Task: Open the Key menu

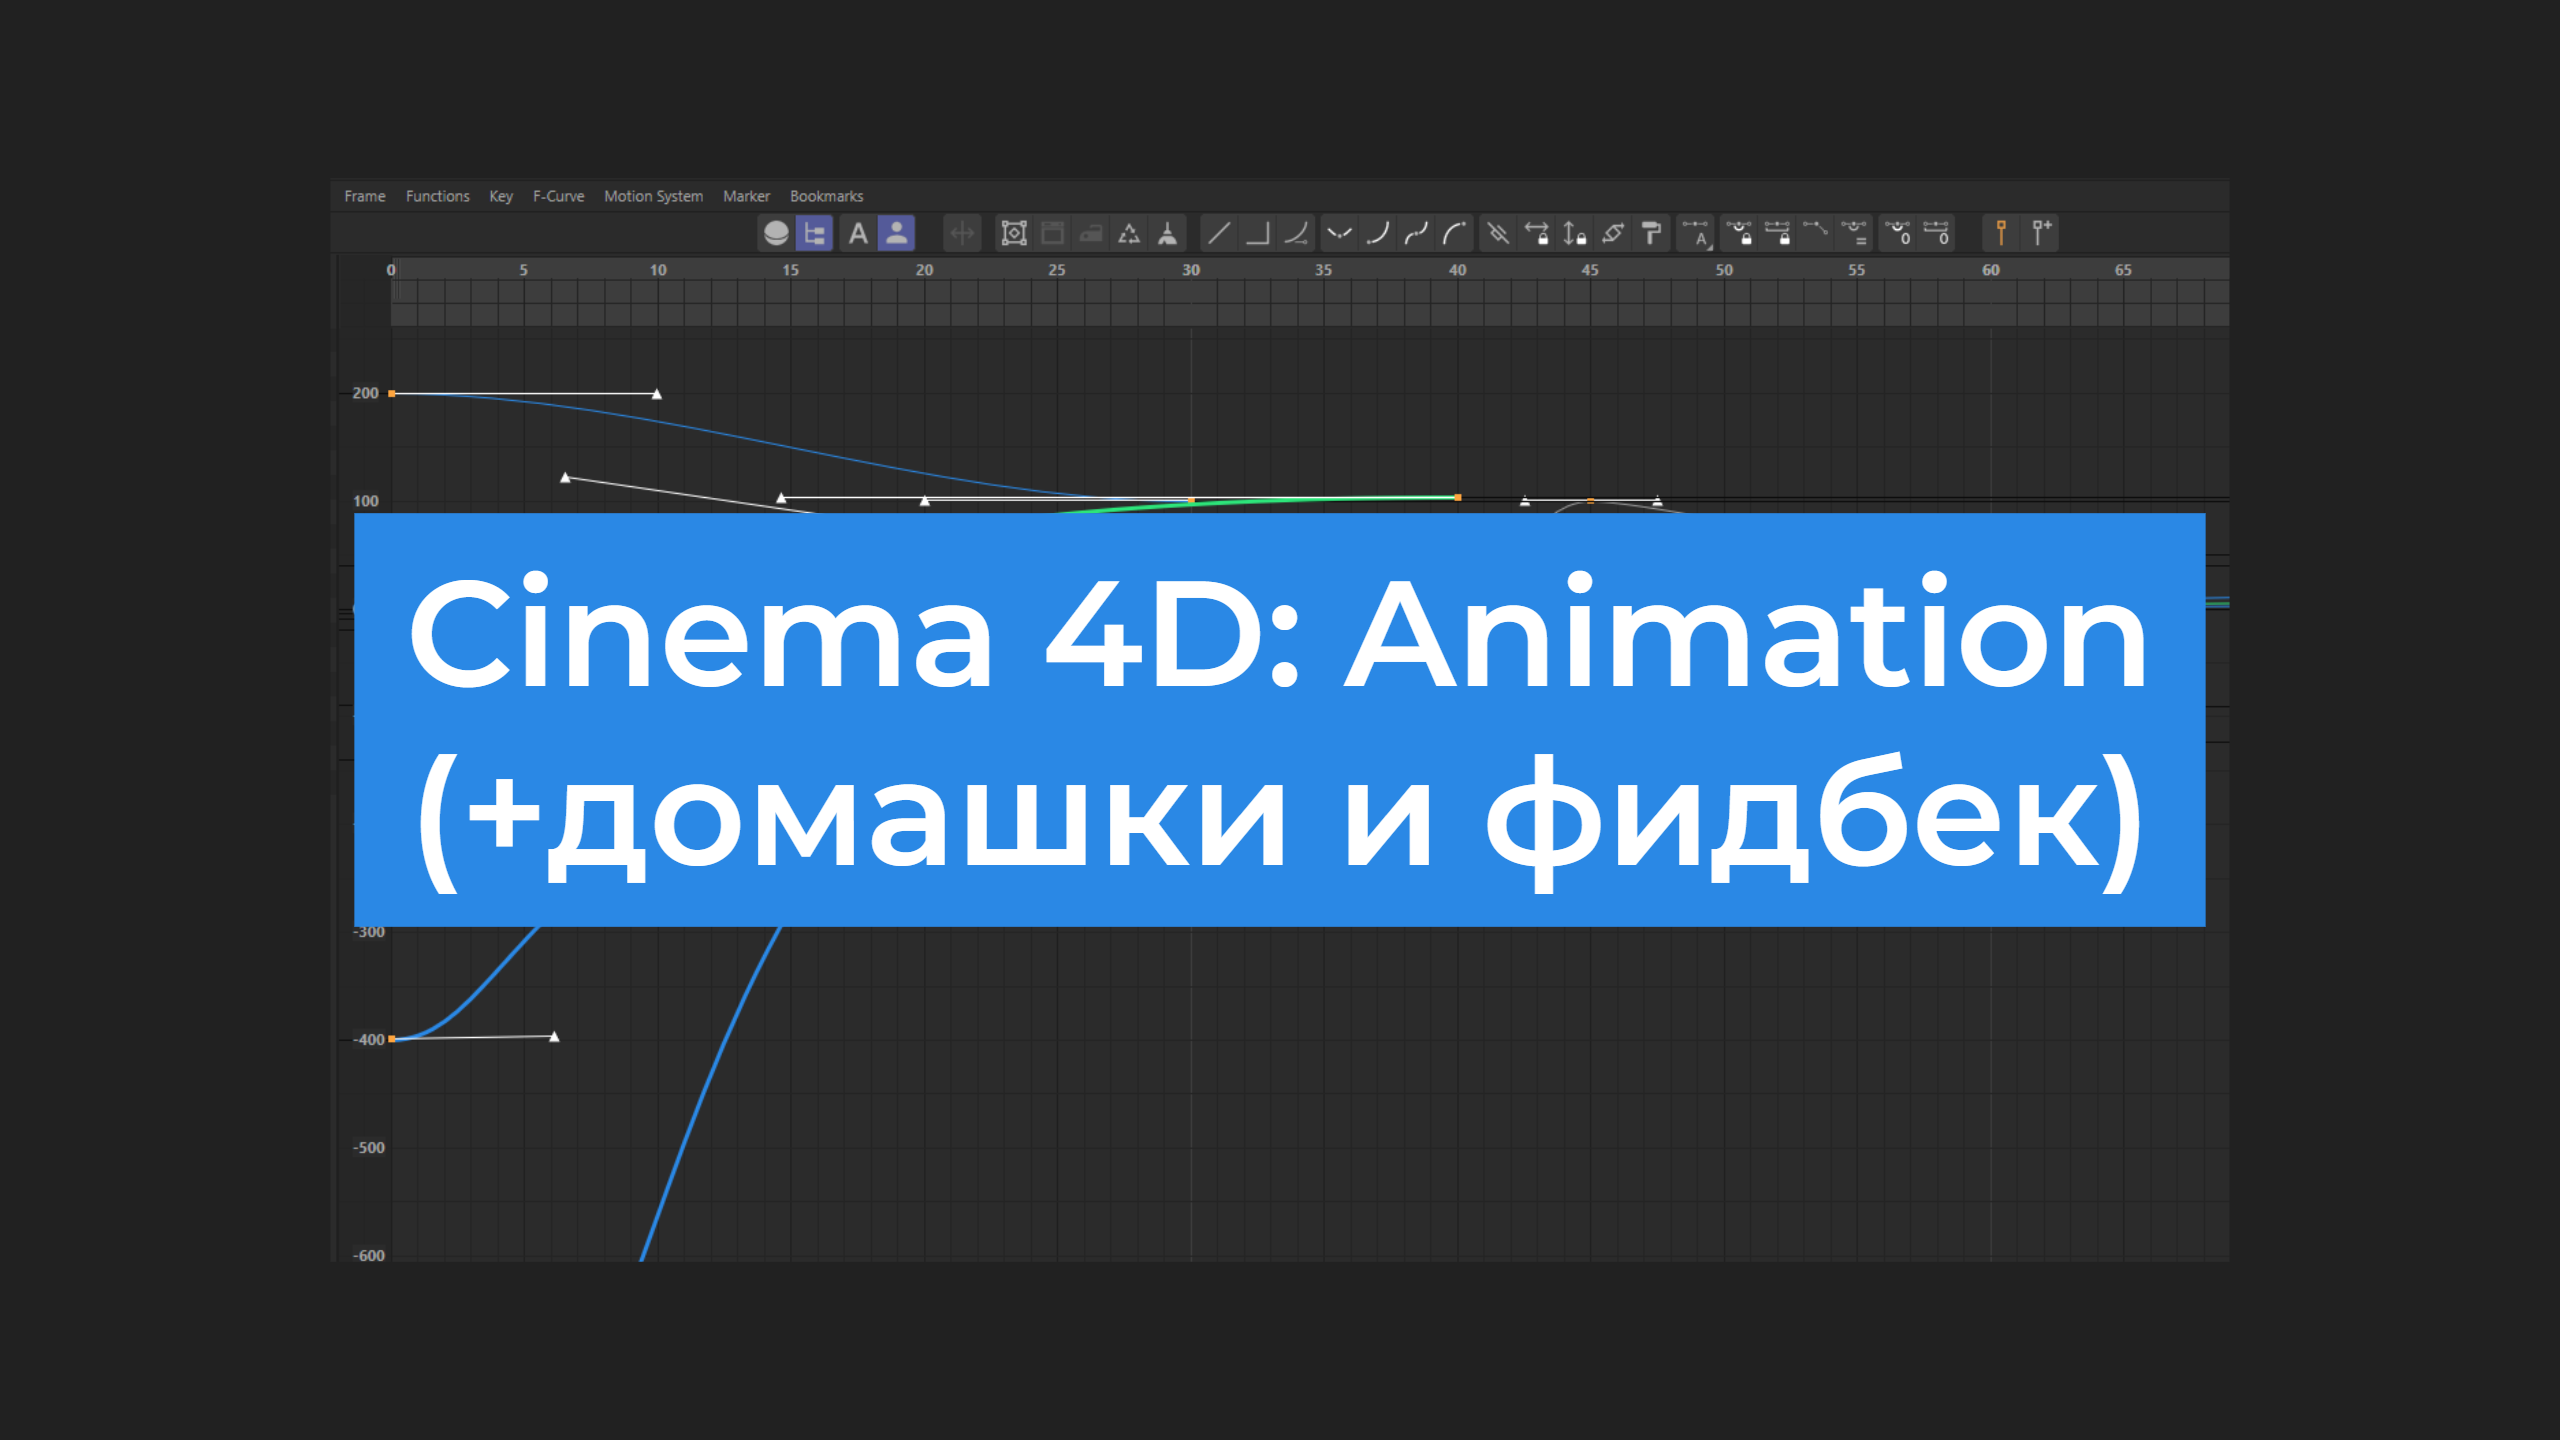Action: [x=500, y=196]
